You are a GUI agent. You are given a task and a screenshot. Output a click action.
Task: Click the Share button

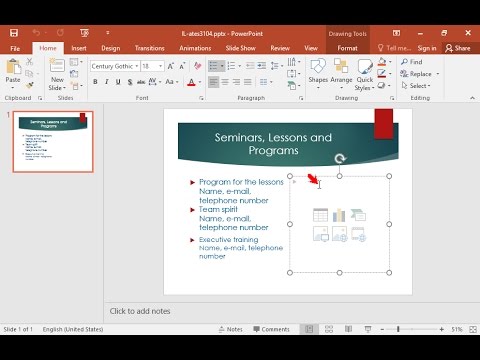[458, 48]
